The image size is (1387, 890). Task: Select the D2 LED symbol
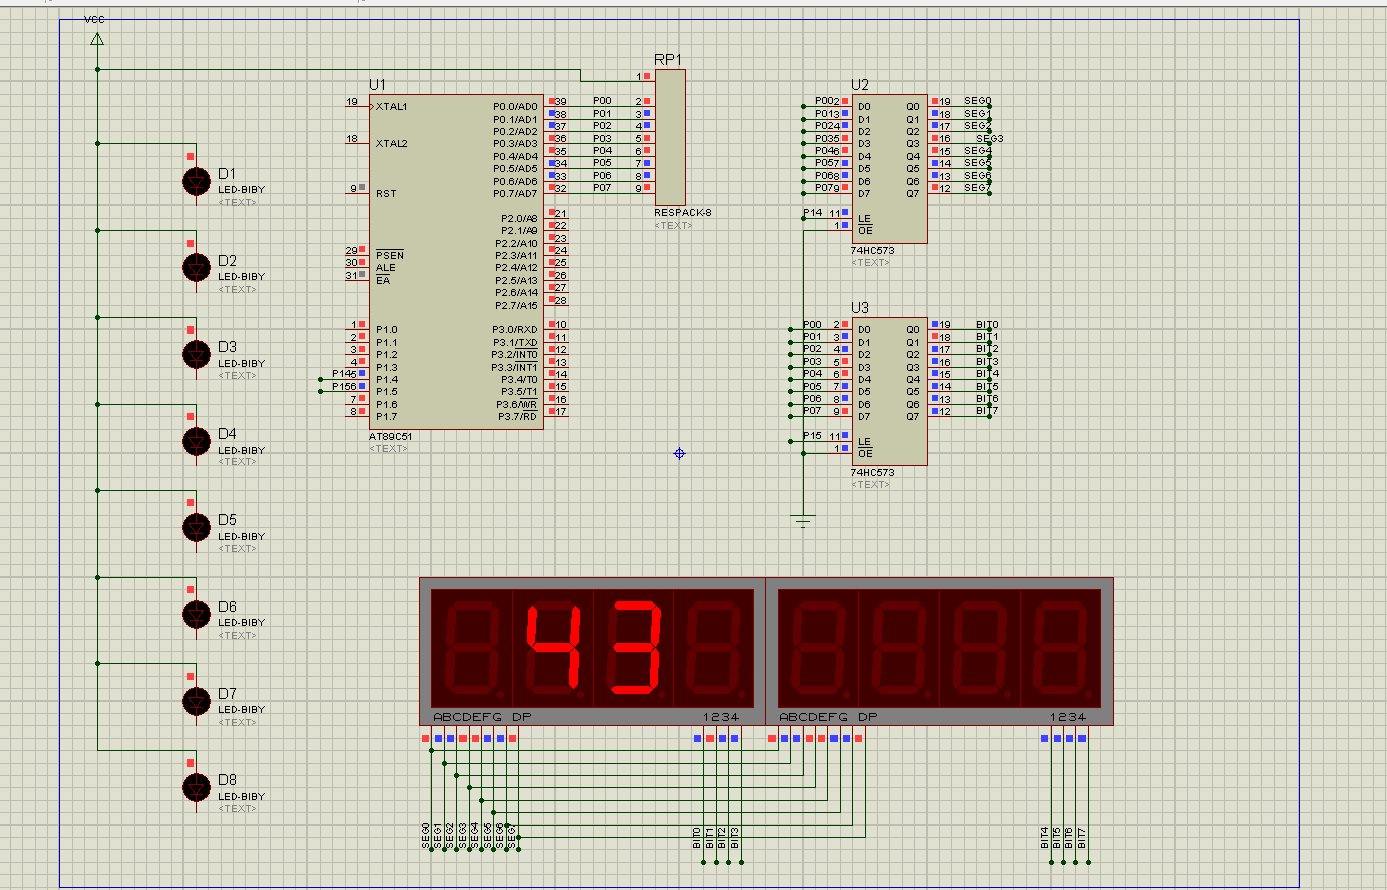click(197, 268)
